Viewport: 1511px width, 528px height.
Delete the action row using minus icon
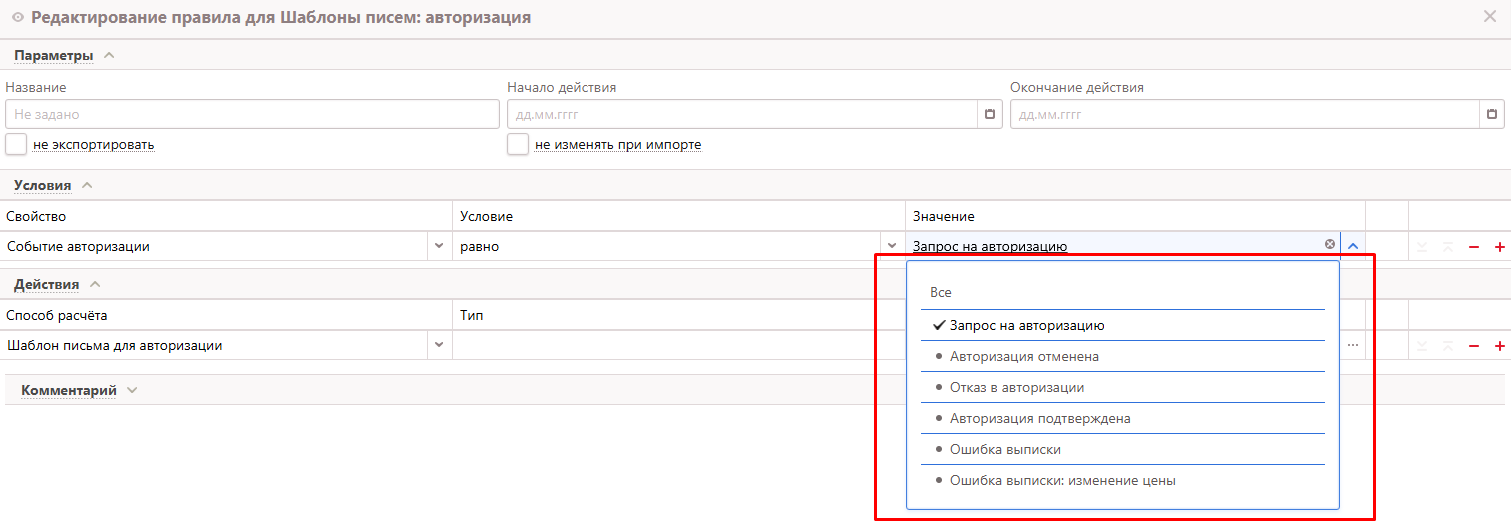tap(1474, 346)
